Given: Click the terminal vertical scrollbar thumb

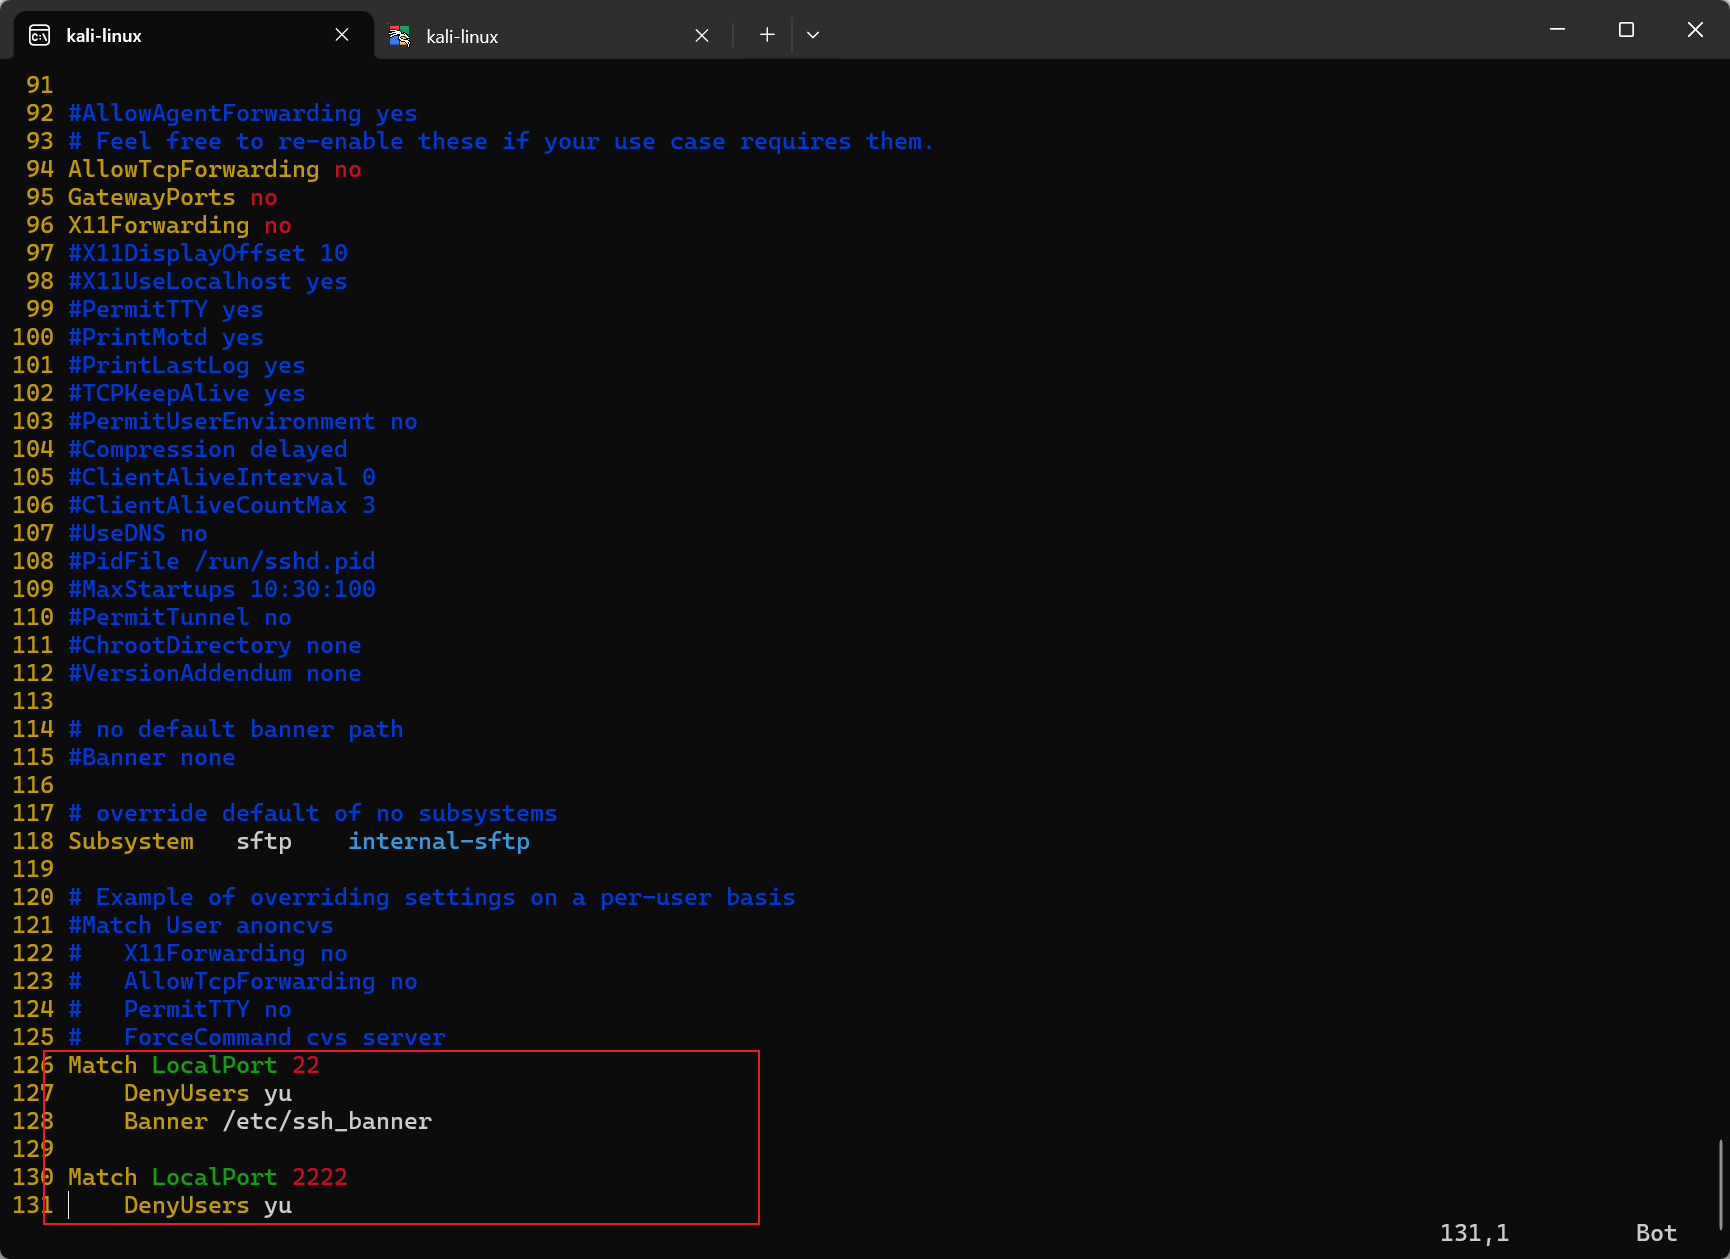Looking at the screenshot, I should coord(1721,1186).
